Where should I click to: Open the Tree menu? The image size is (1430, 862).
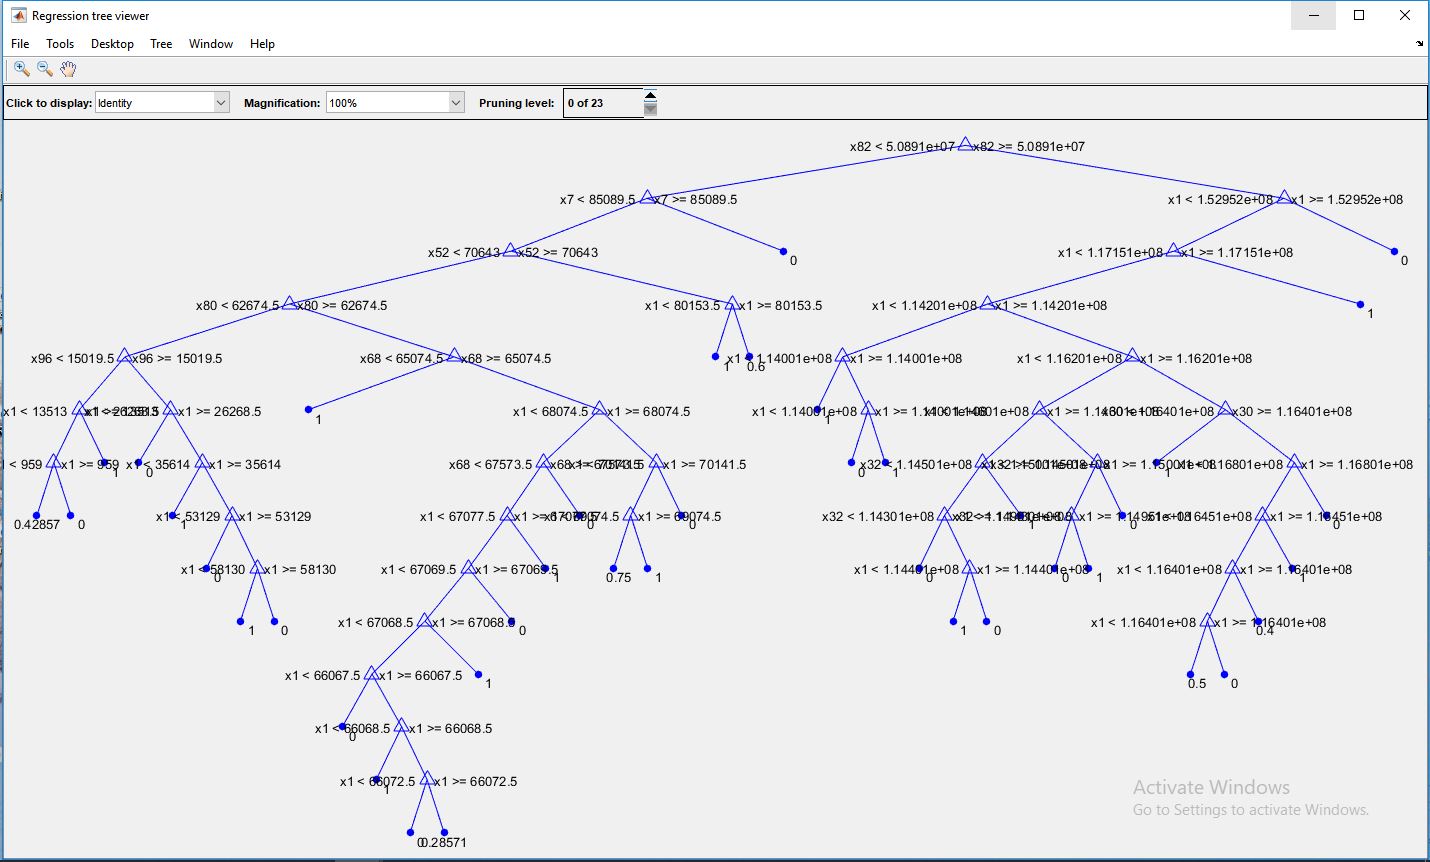161,44
